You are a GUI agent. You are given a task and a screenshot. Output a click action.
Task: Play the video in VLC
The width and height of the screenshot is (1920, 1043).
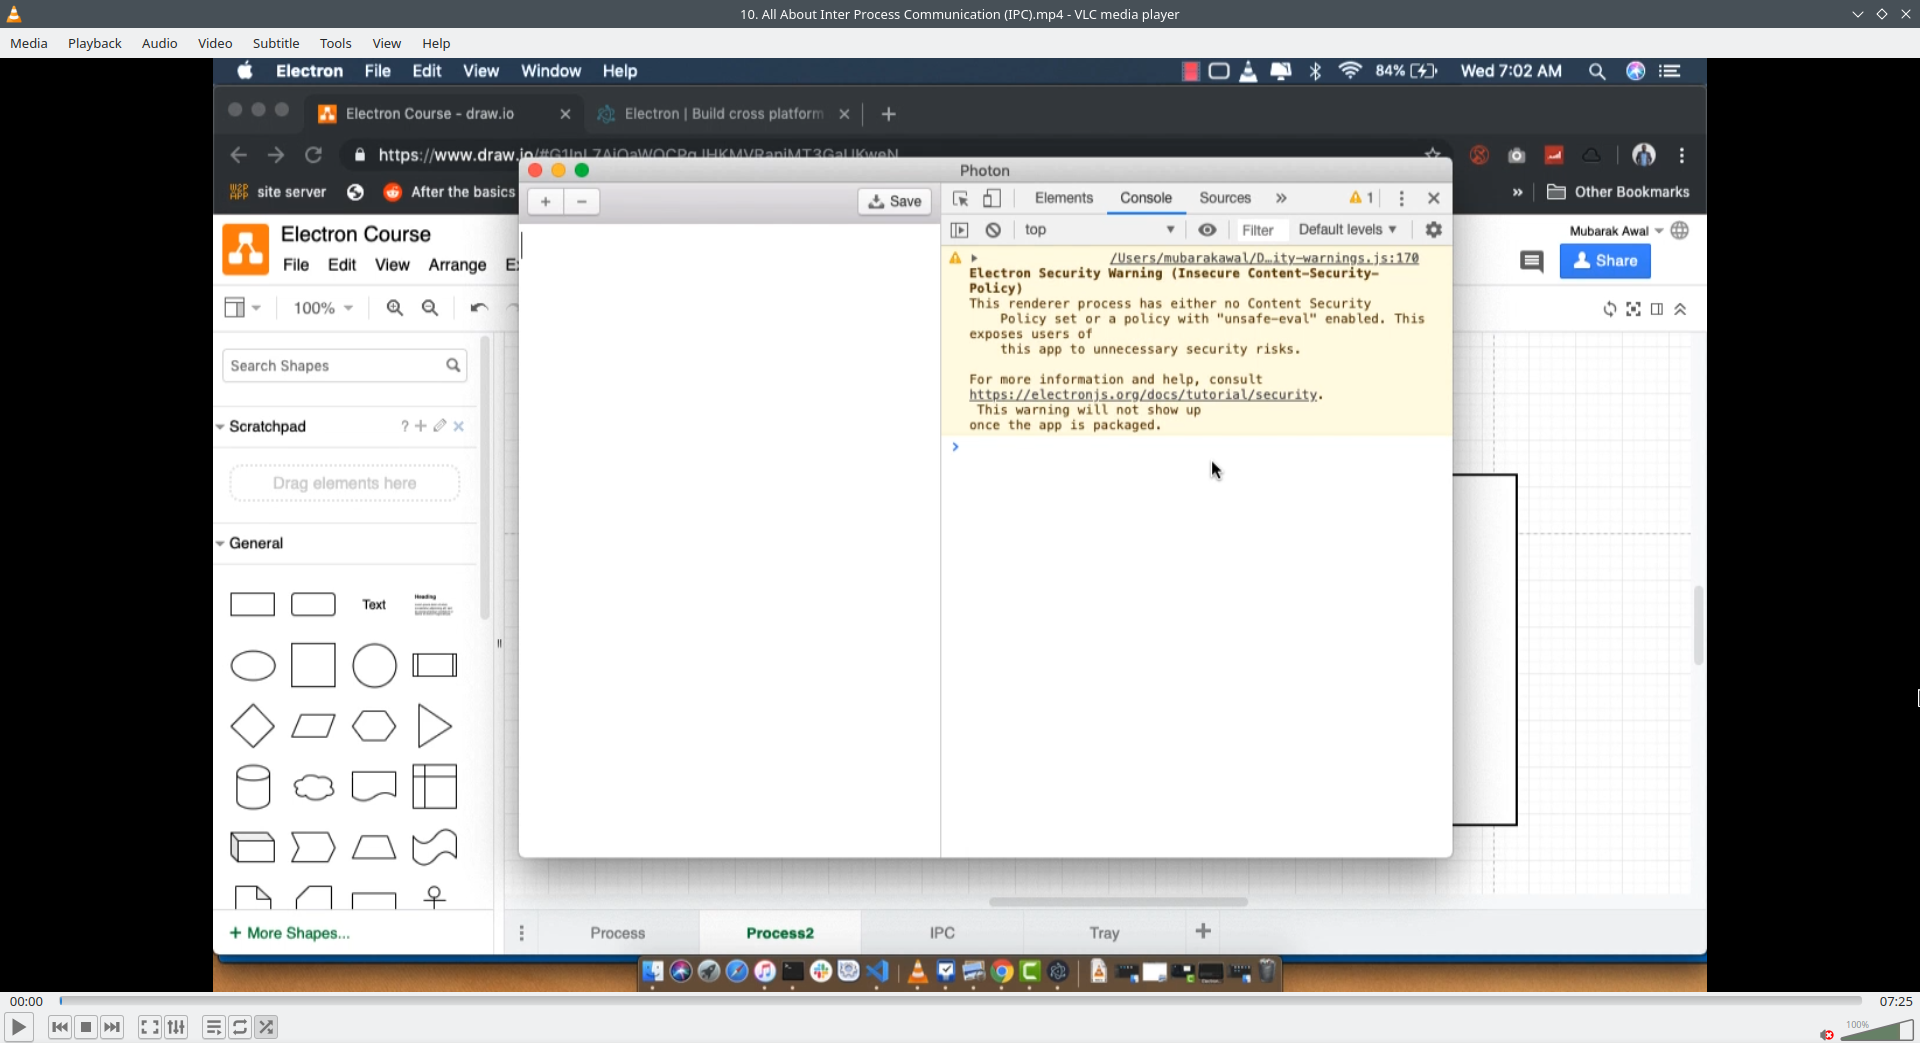click(18, 1027)
